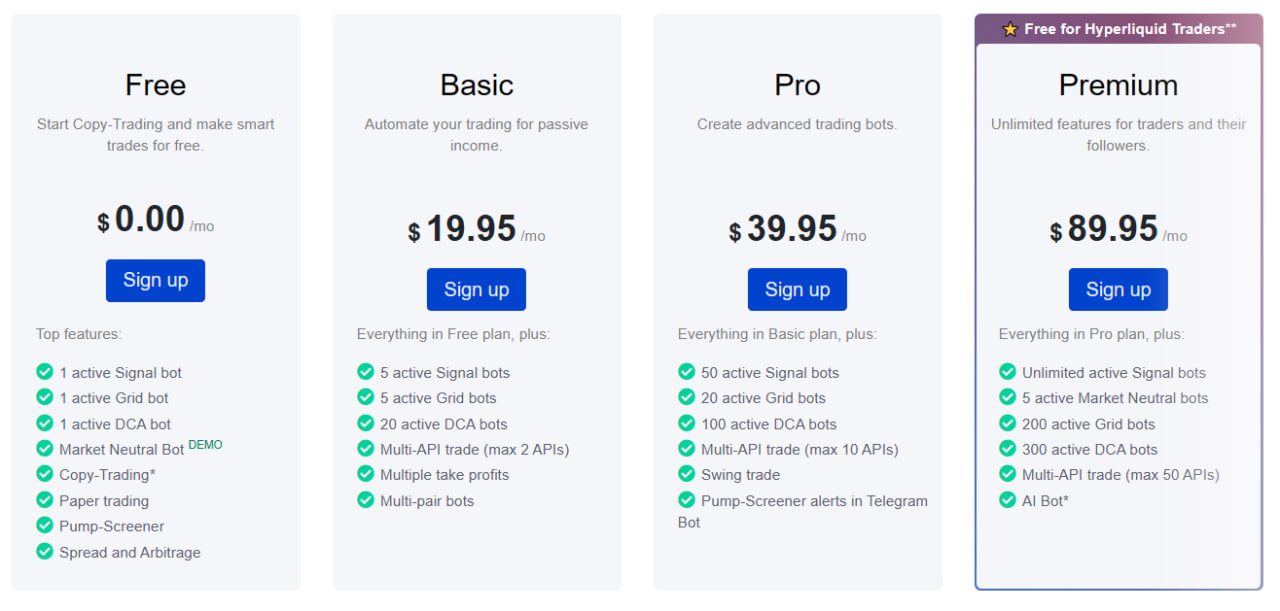This screenshot has width=1280, height=611.
Task: Click the checkmark for 100 active DCA bots
Action: [x=686, y=423]
